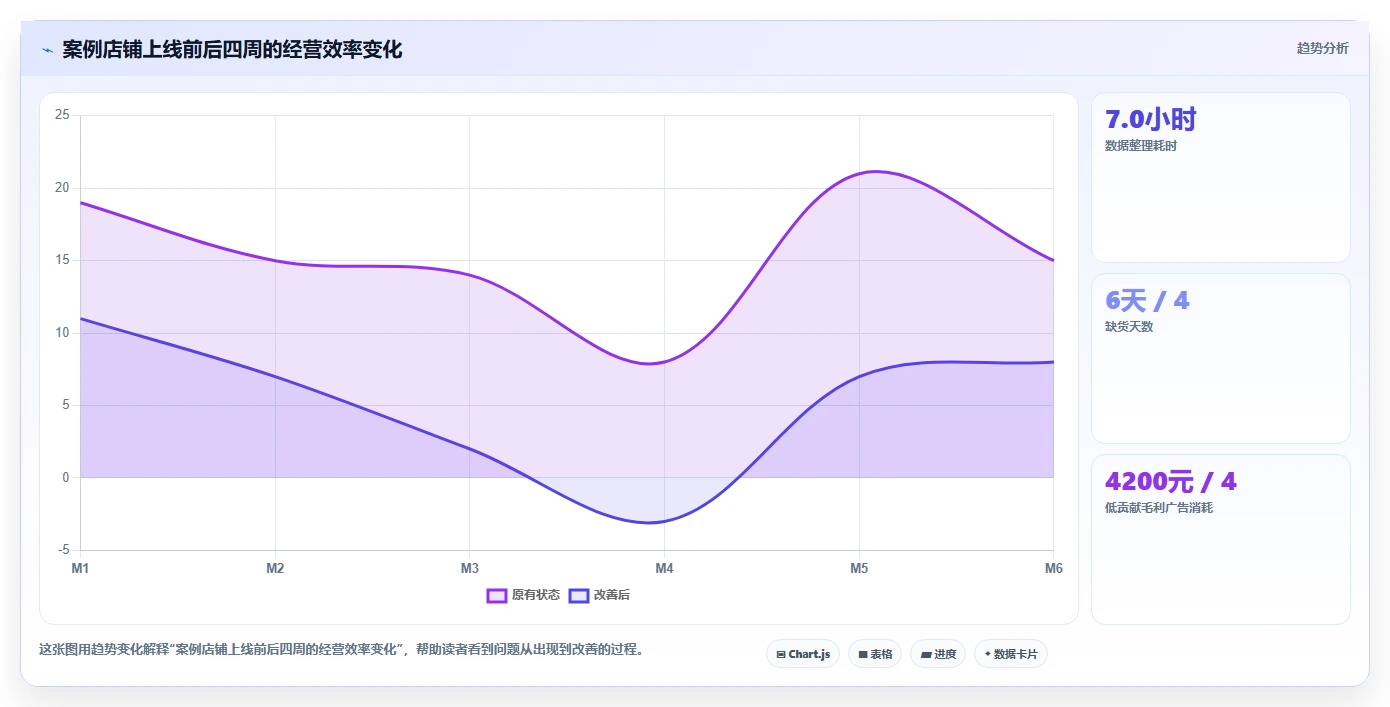Select the 数据卡片 tag chip
The image size is (1390, 707).
coord(1011,654)
